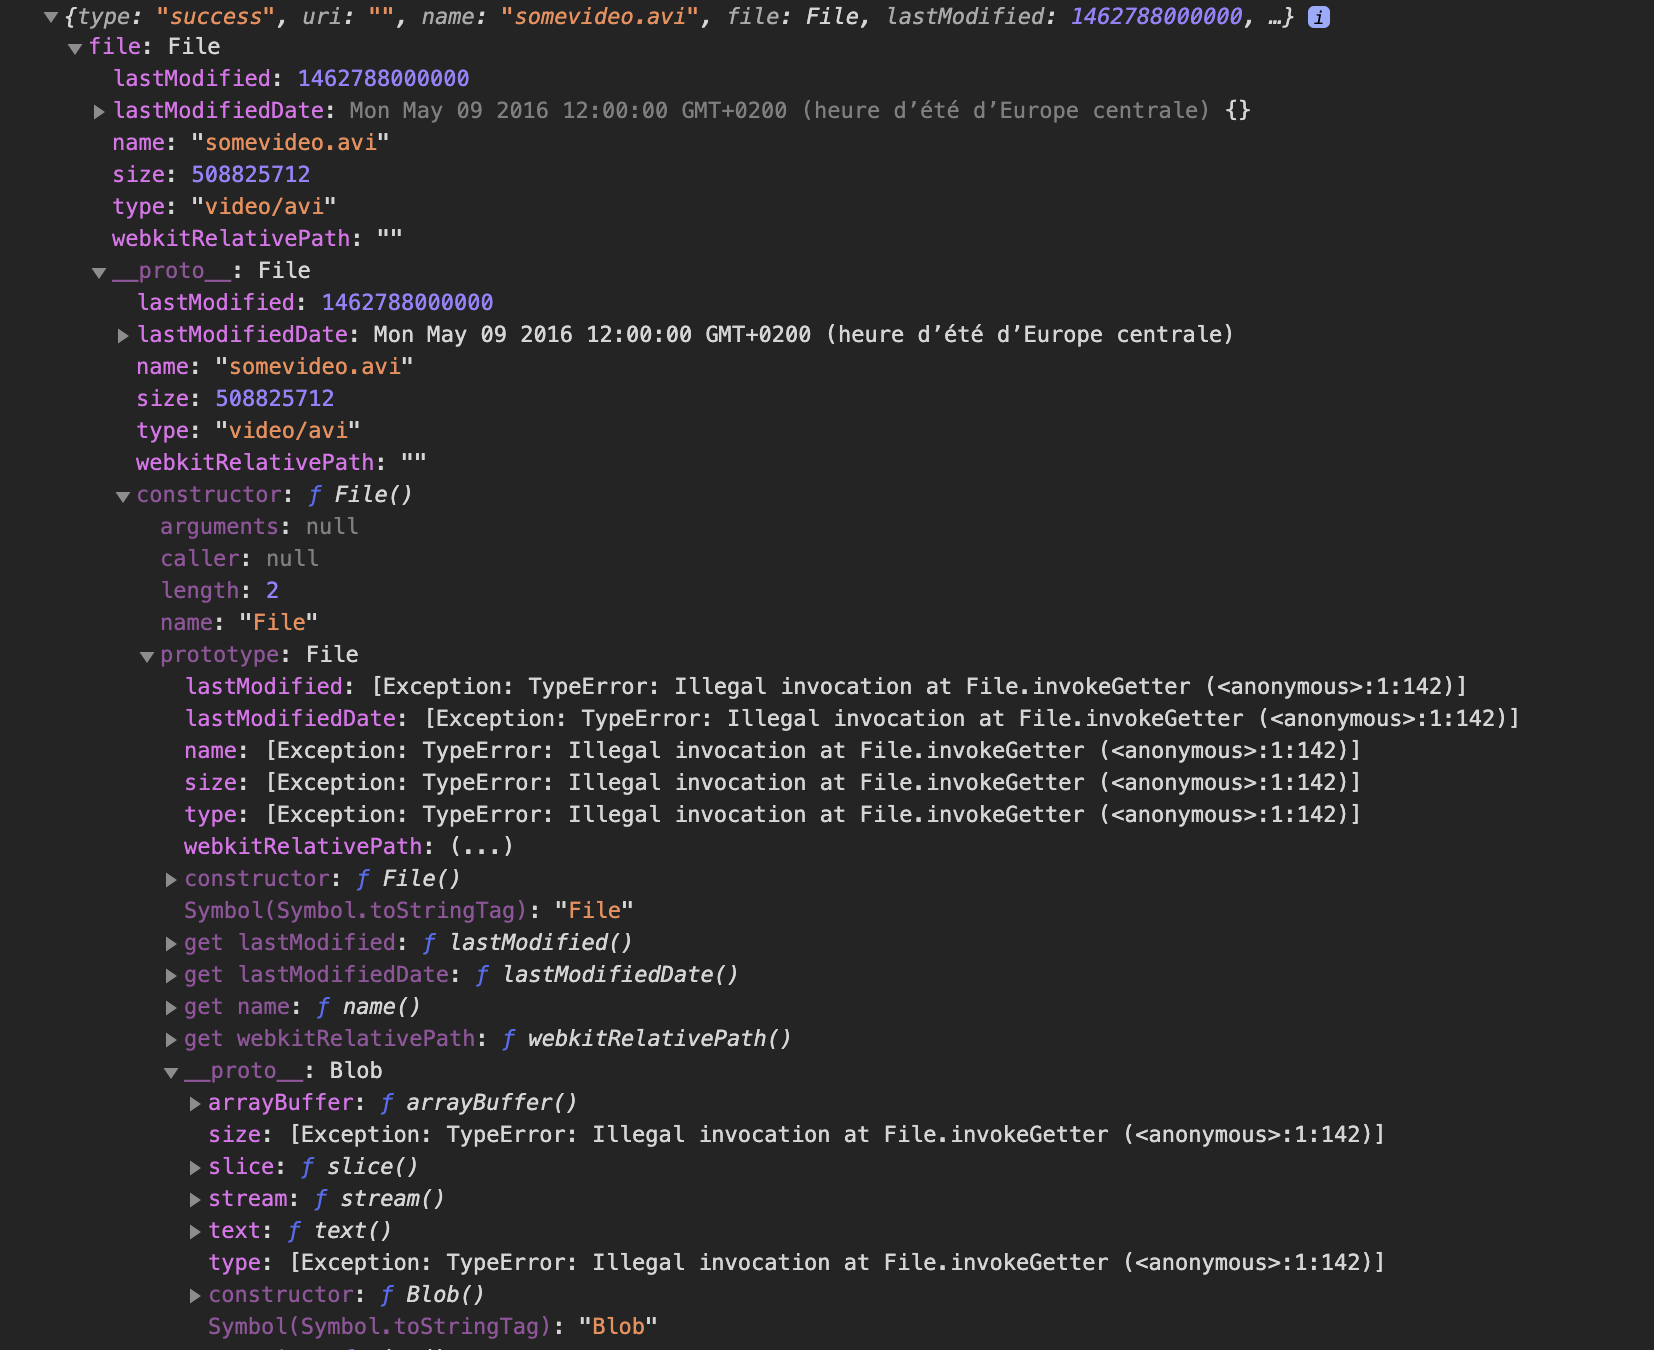1654x1350 pixels.
Task: Click the ƒ icon beside stream()
Action: coord(320,1198)
